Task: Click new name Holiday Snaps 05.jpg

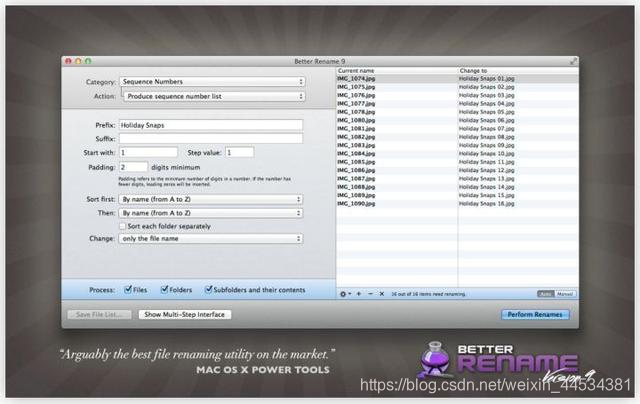Action: click(x=487, y=112)
